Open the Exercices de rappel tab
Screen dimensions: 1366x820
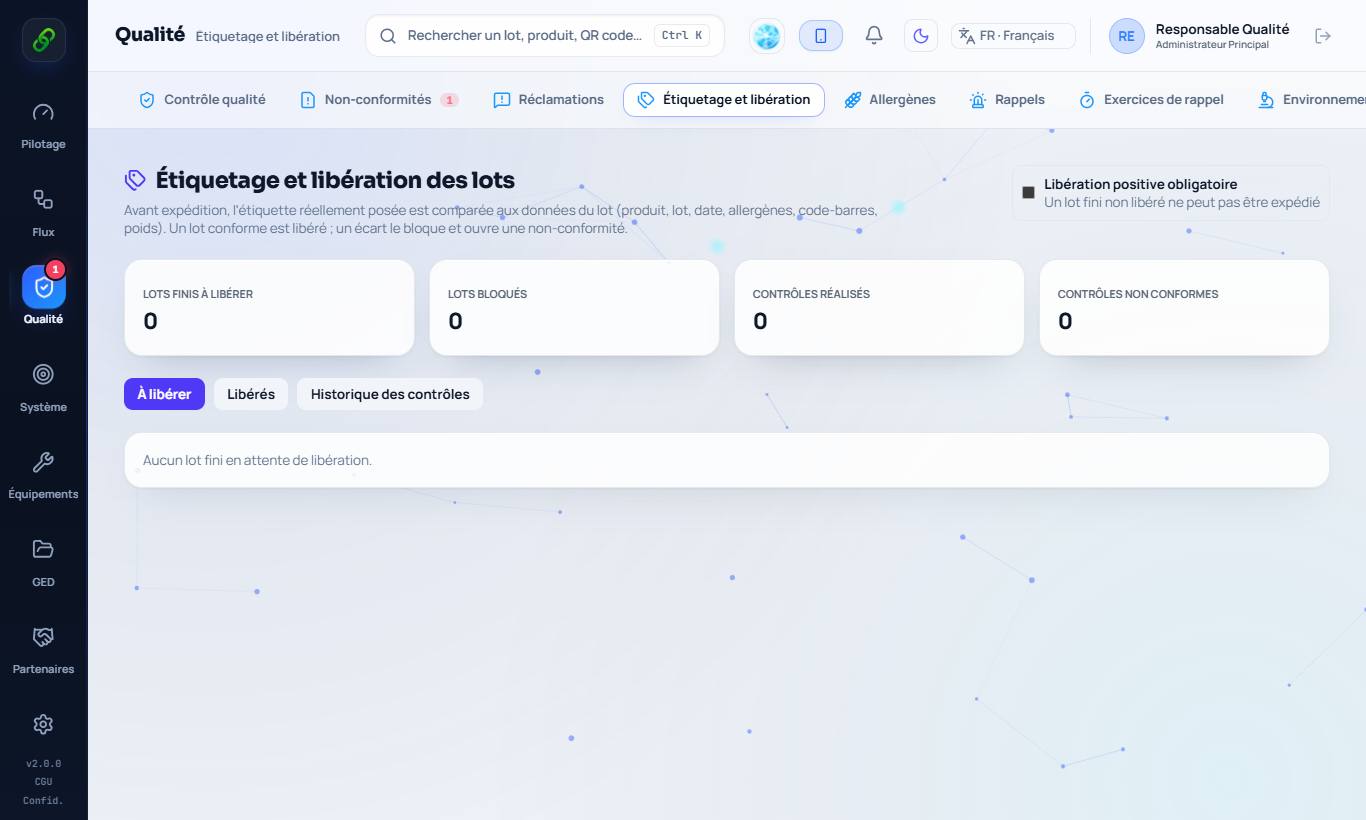click(1151, 100)
